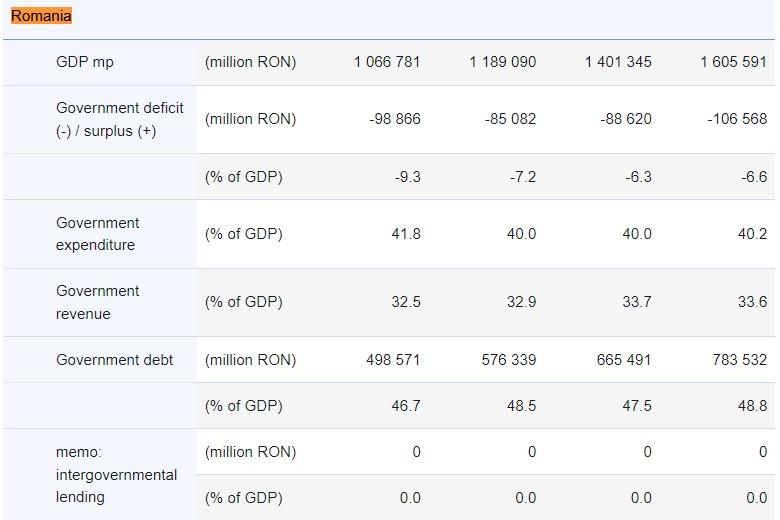The height and width of the screenshot is (520, 780).
Task: Click the debt value 498 571
Action: pyautogui.click(x=394, y=360)
